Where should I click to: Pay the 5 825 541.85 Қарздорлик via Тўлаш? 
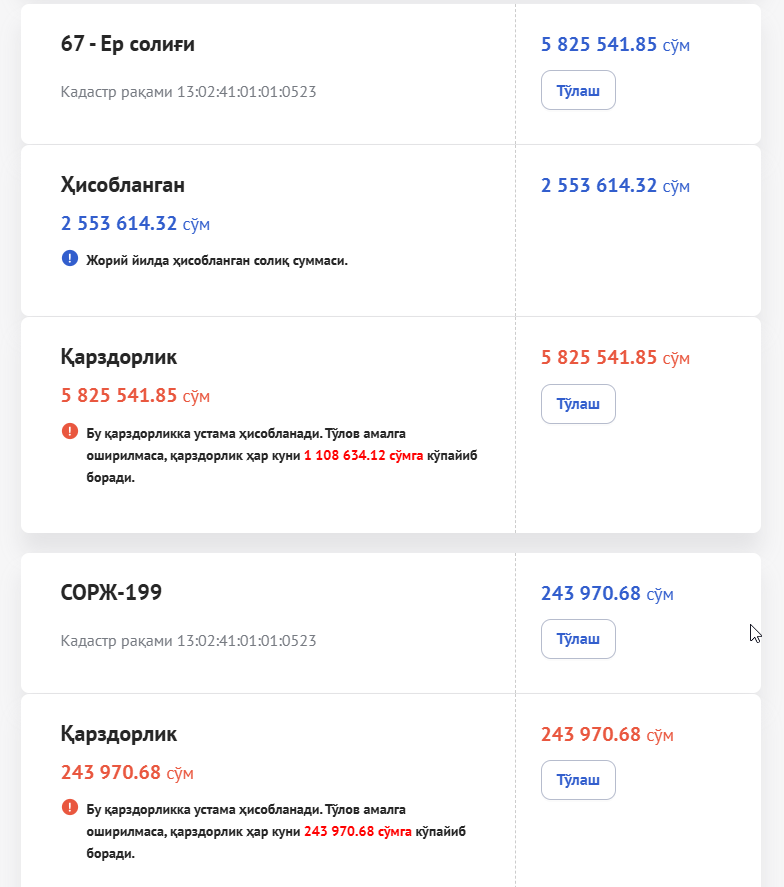[x=578, y=404]
